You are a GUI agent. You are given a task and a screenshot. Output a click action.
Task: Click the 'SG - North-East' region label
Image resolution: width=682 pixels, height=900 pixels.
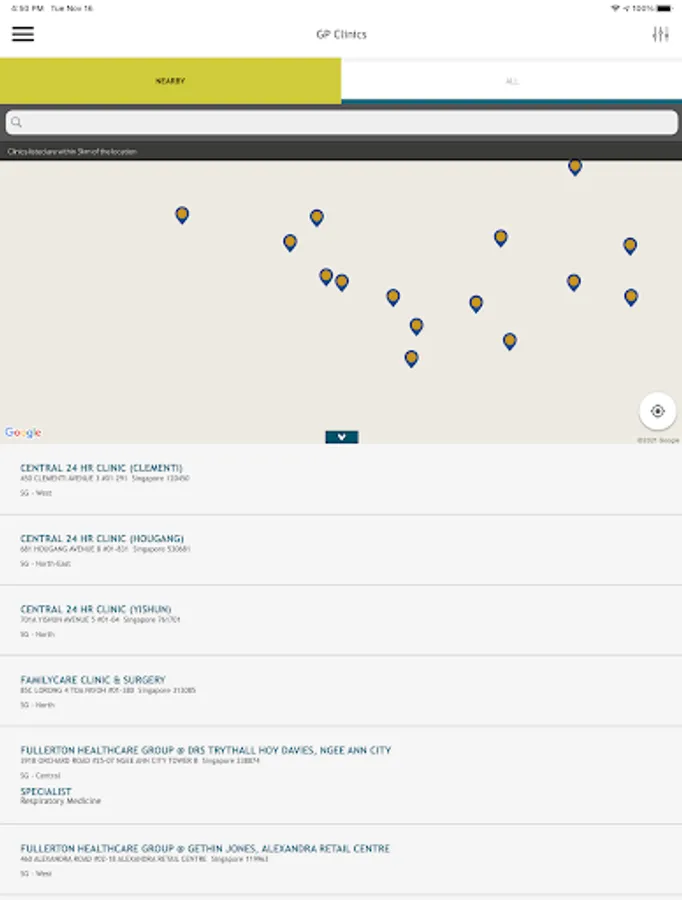tap(45, 564)
